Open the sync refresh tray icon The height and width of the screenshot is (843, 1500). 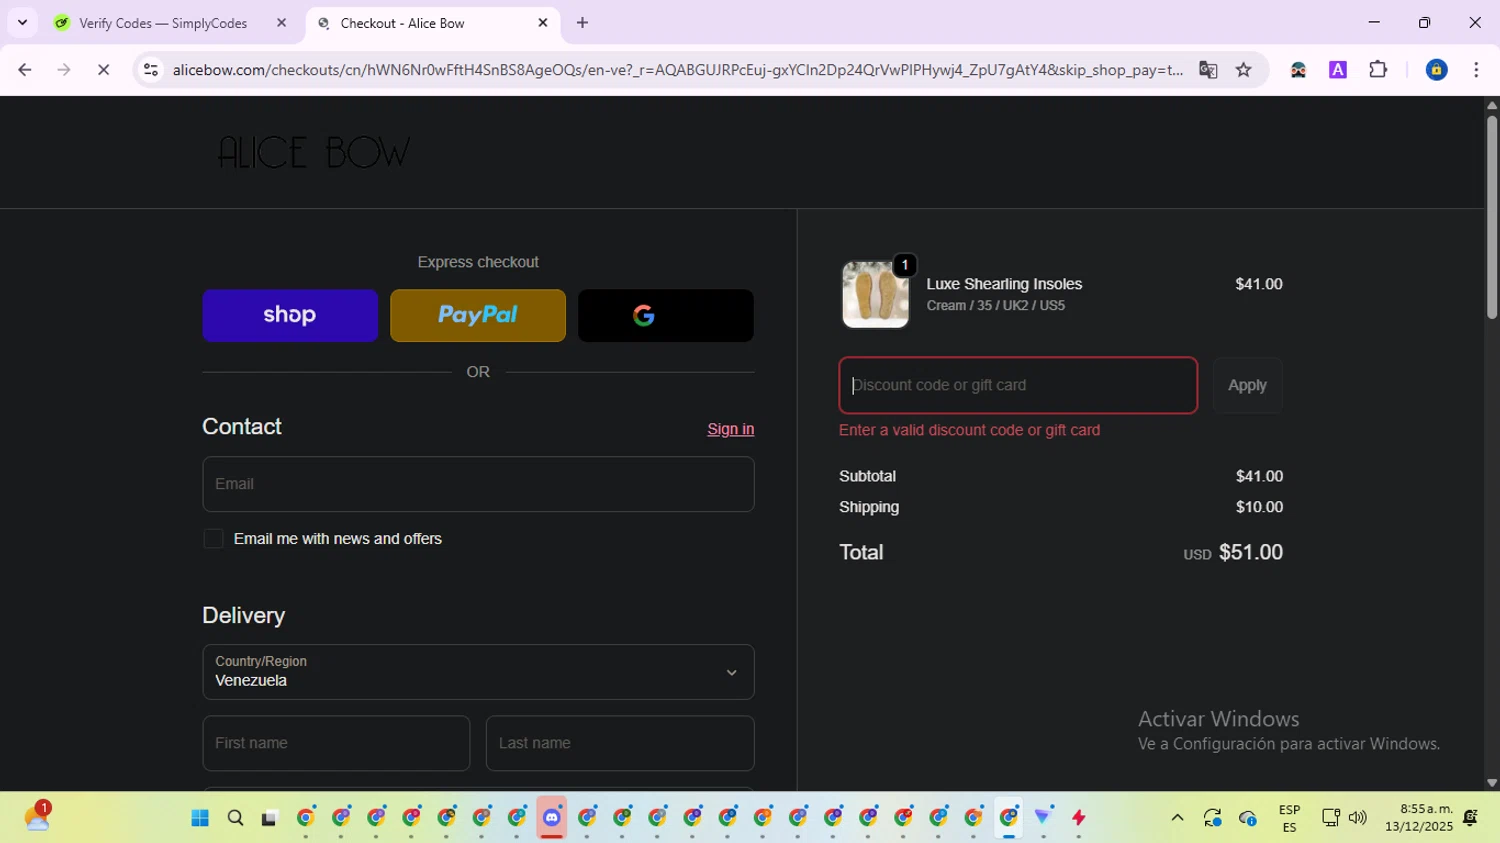1213,818
